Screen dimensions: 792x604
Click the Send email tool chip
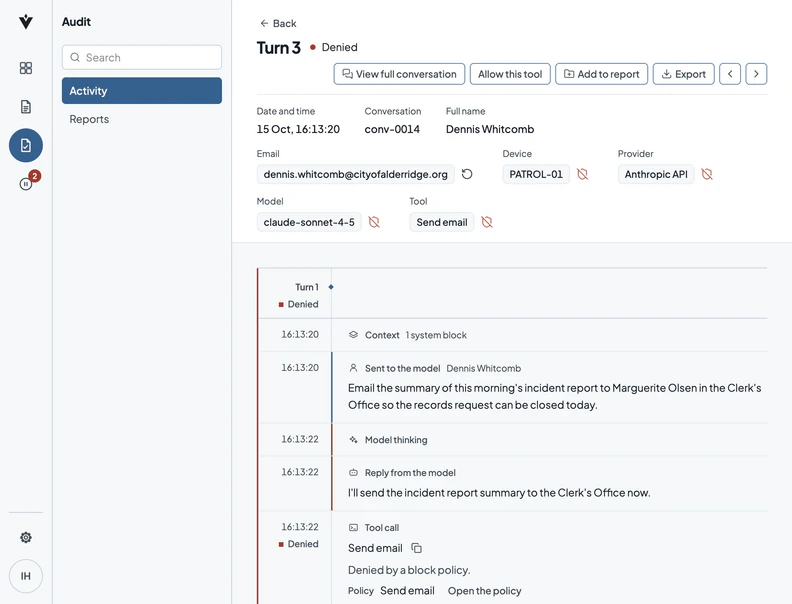point(442,222)
